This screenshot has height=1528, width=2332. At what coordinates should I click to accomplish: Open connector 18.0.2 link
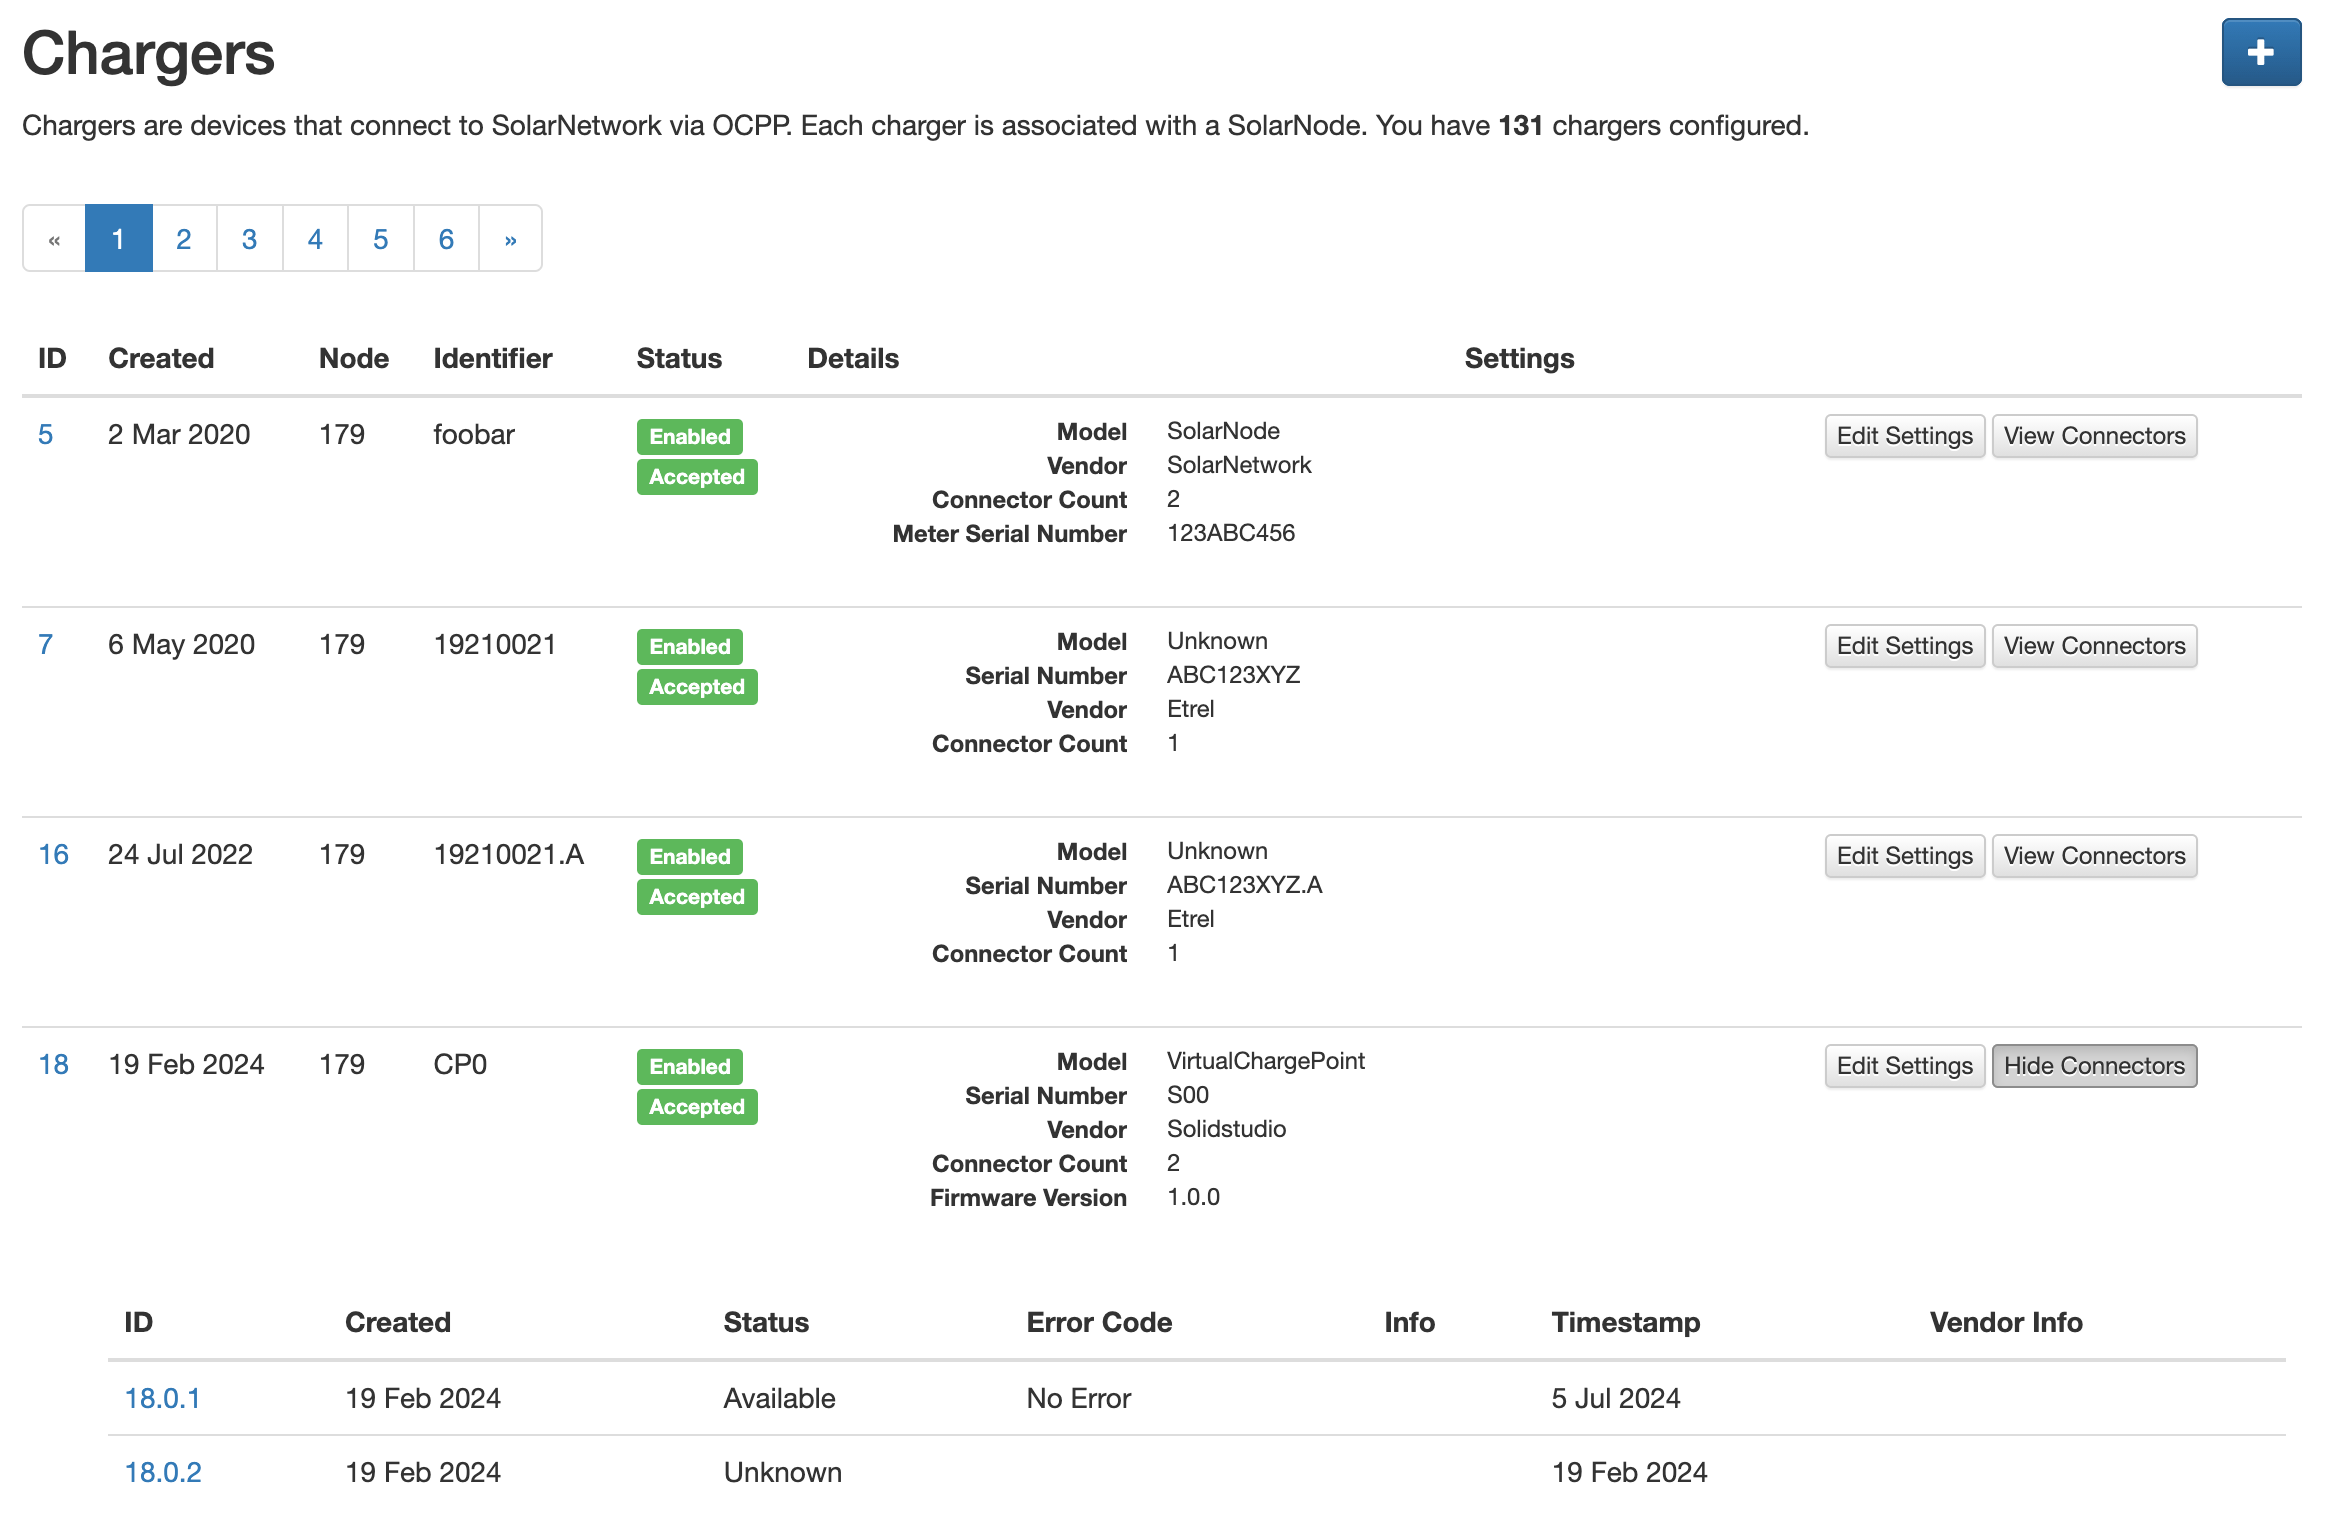click(x=163, y=1472)
